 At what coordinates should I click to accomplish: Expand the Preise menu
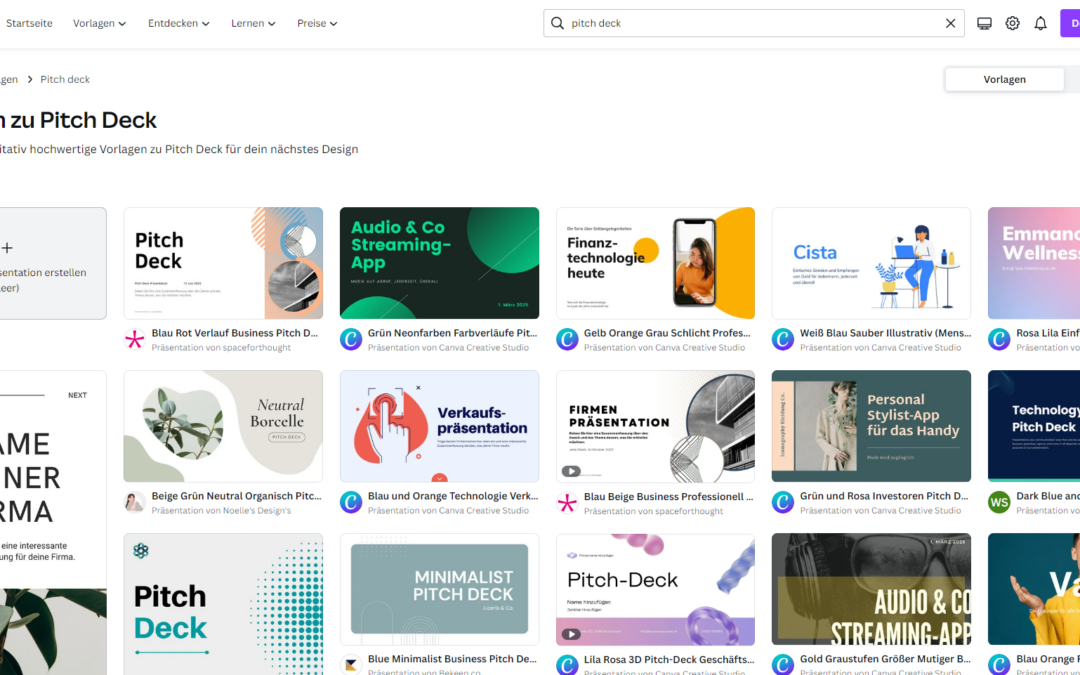(317, 23)
